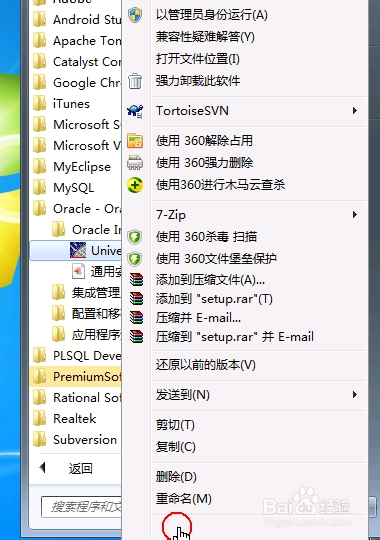Select 重命名(M) menu entry
The image size is (380, 540).
point(184,499)
